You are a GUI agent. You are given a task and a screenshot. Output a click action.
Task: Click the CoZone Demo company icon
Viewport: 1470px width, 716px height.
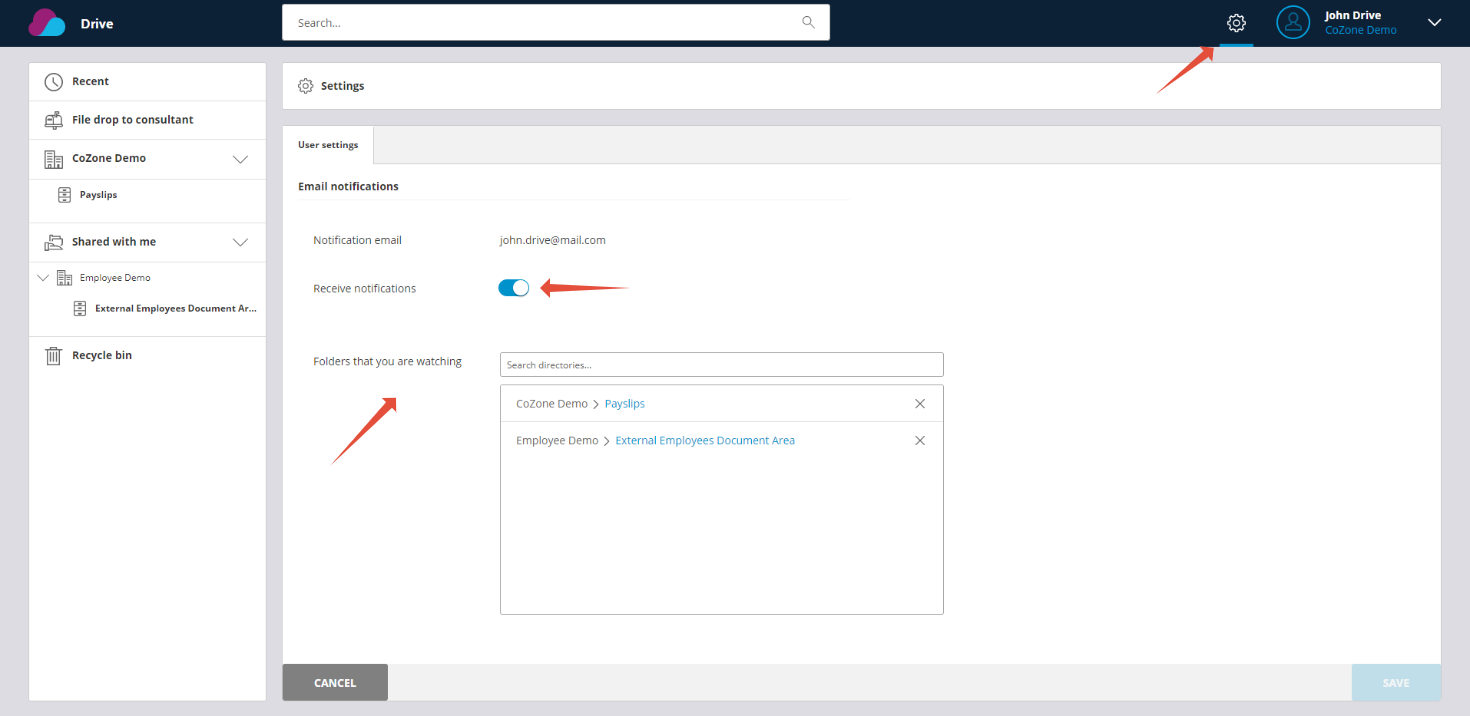[x=54, y=158]
